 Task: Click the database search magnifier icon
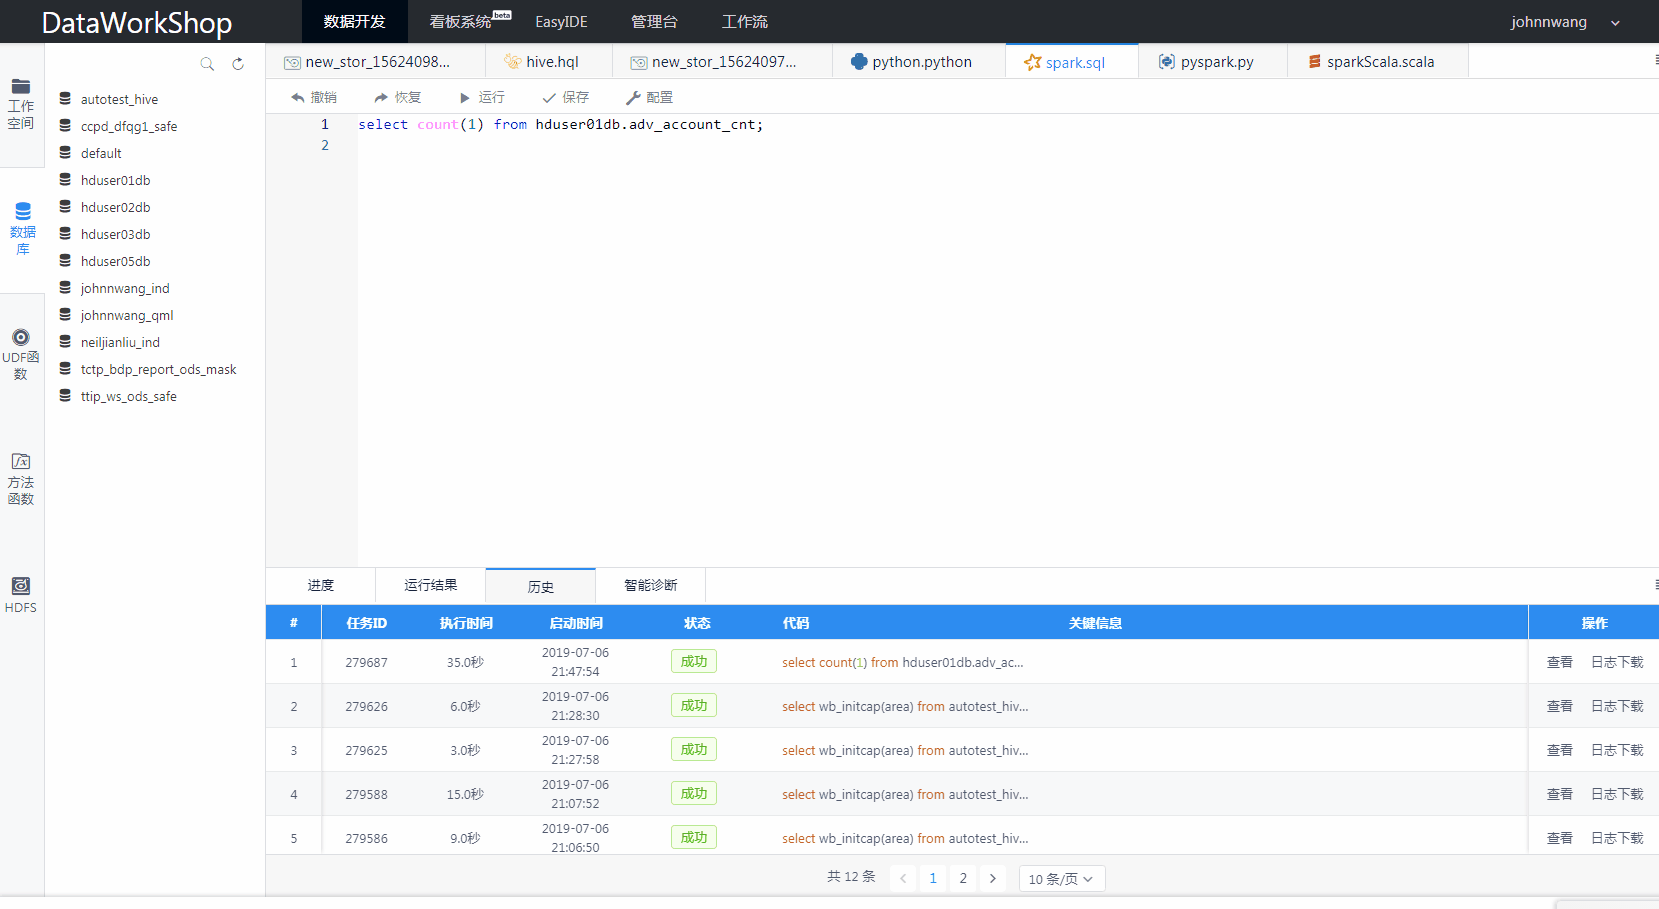207,64
